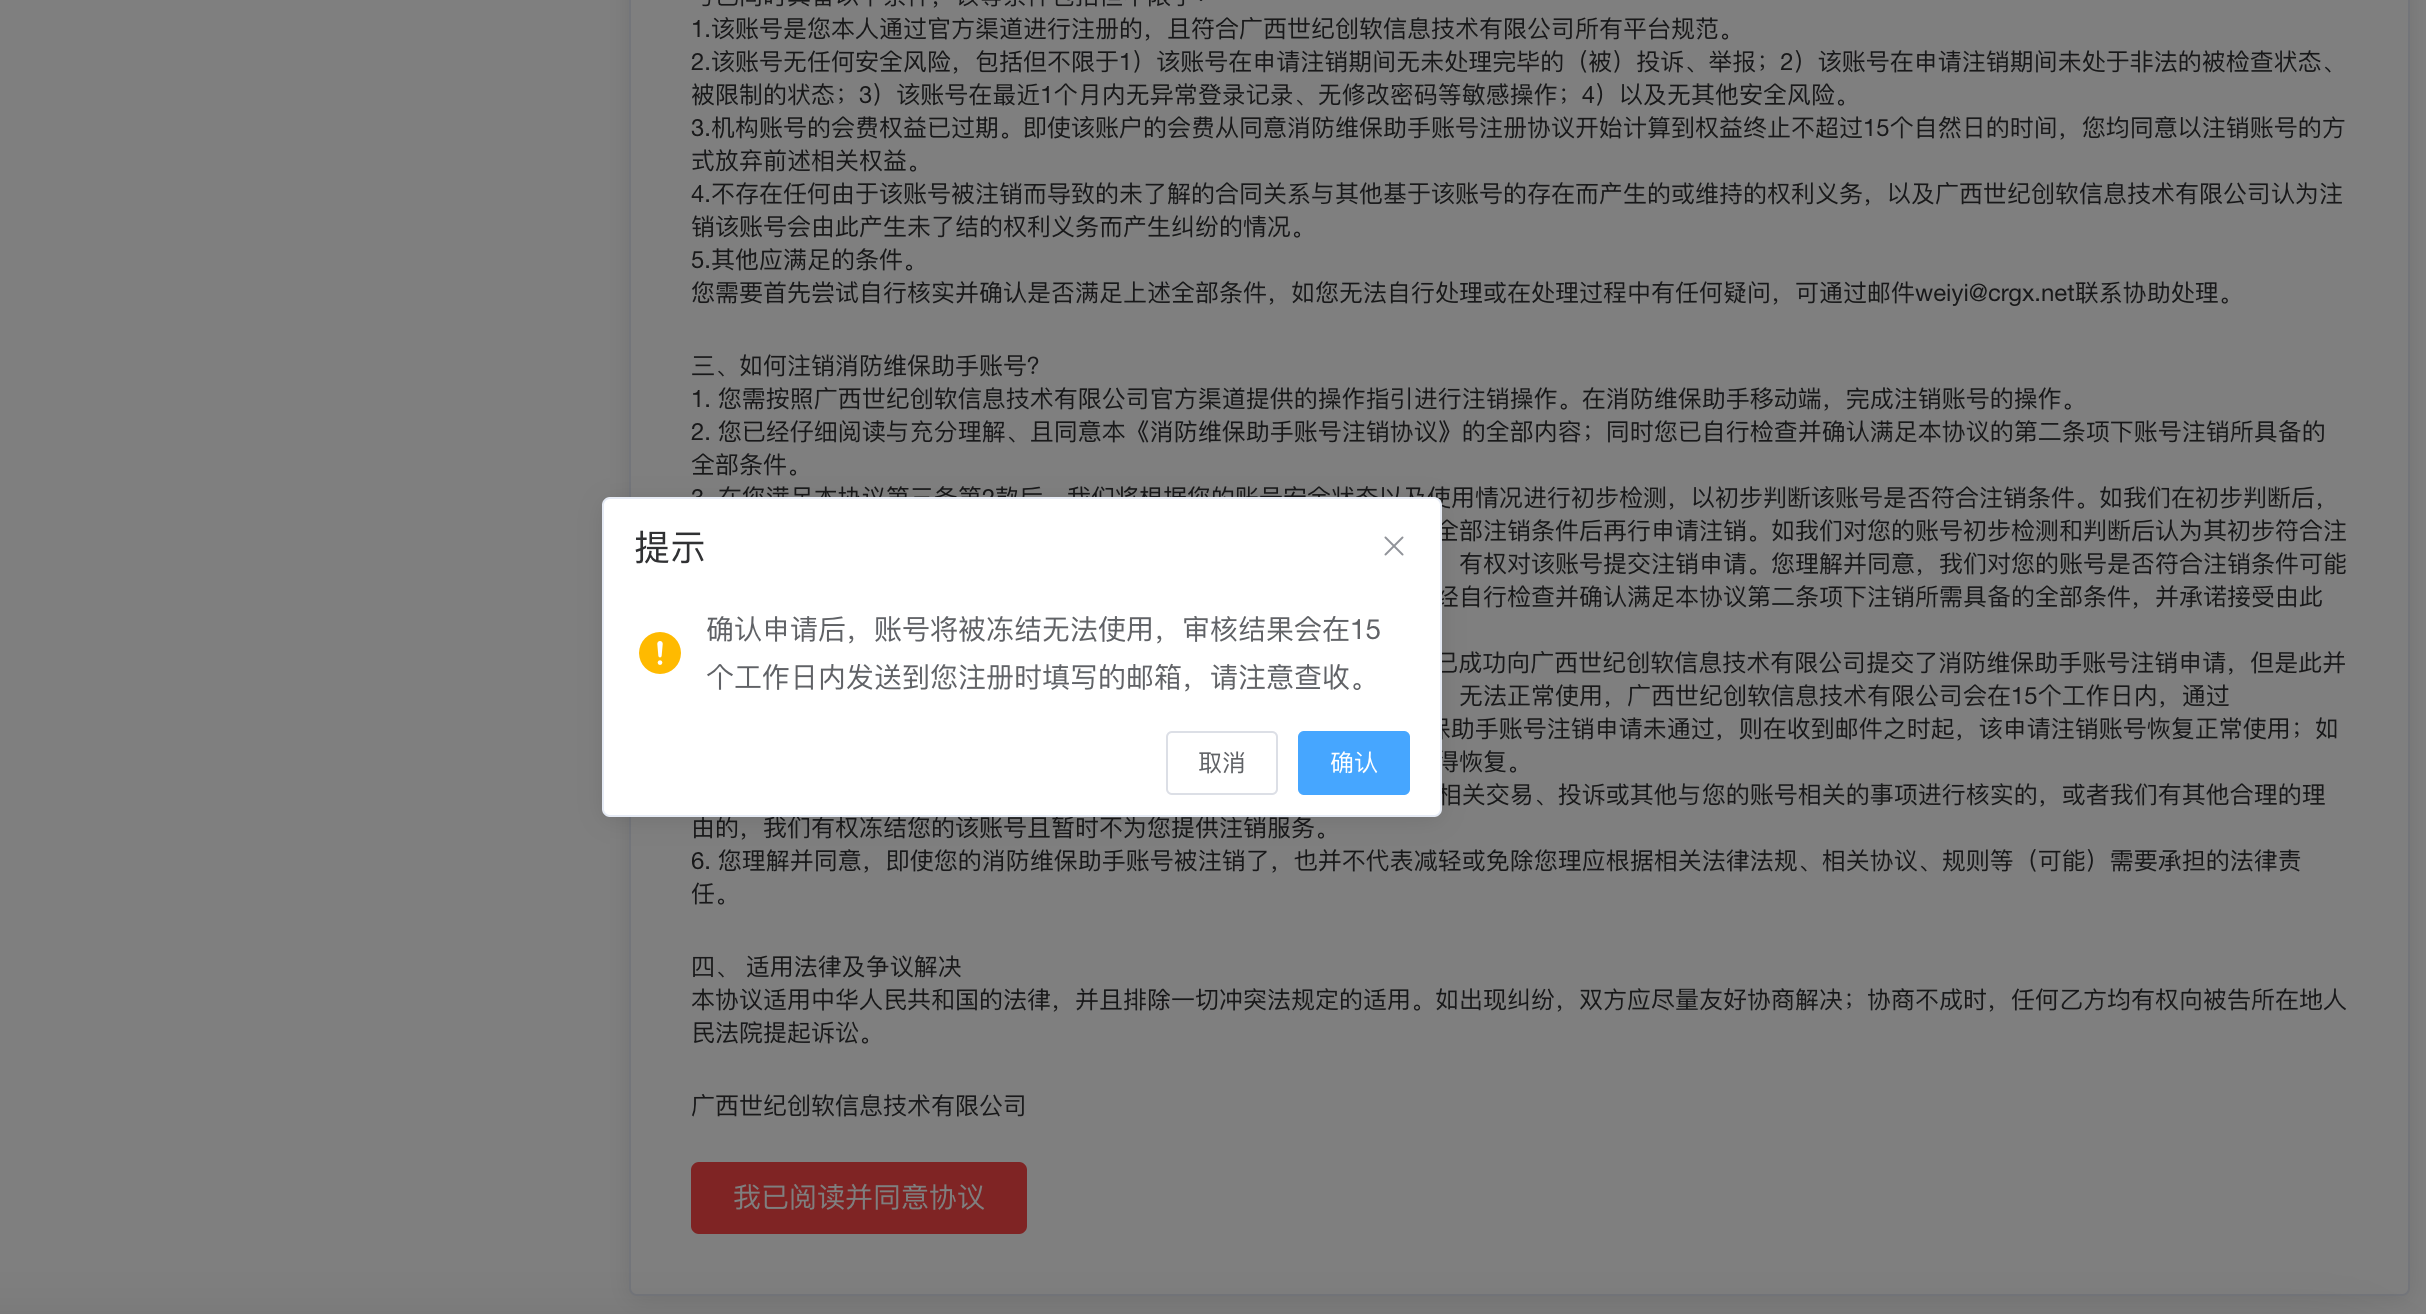The image size is (2426, 1314).
Task: Close the 提示 dialog with the X
Action: [1394, 546]
